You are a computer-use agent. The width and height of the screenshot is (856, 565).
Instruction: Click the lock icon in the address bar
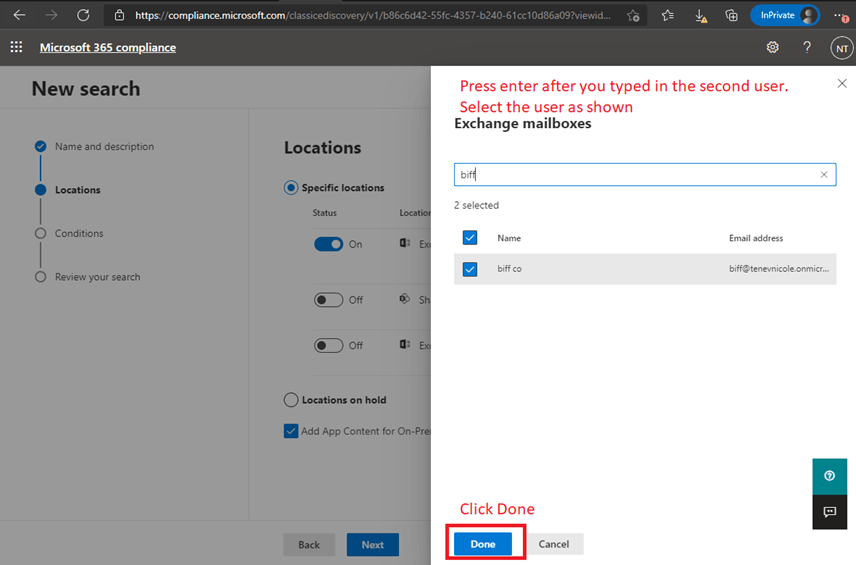119,15
